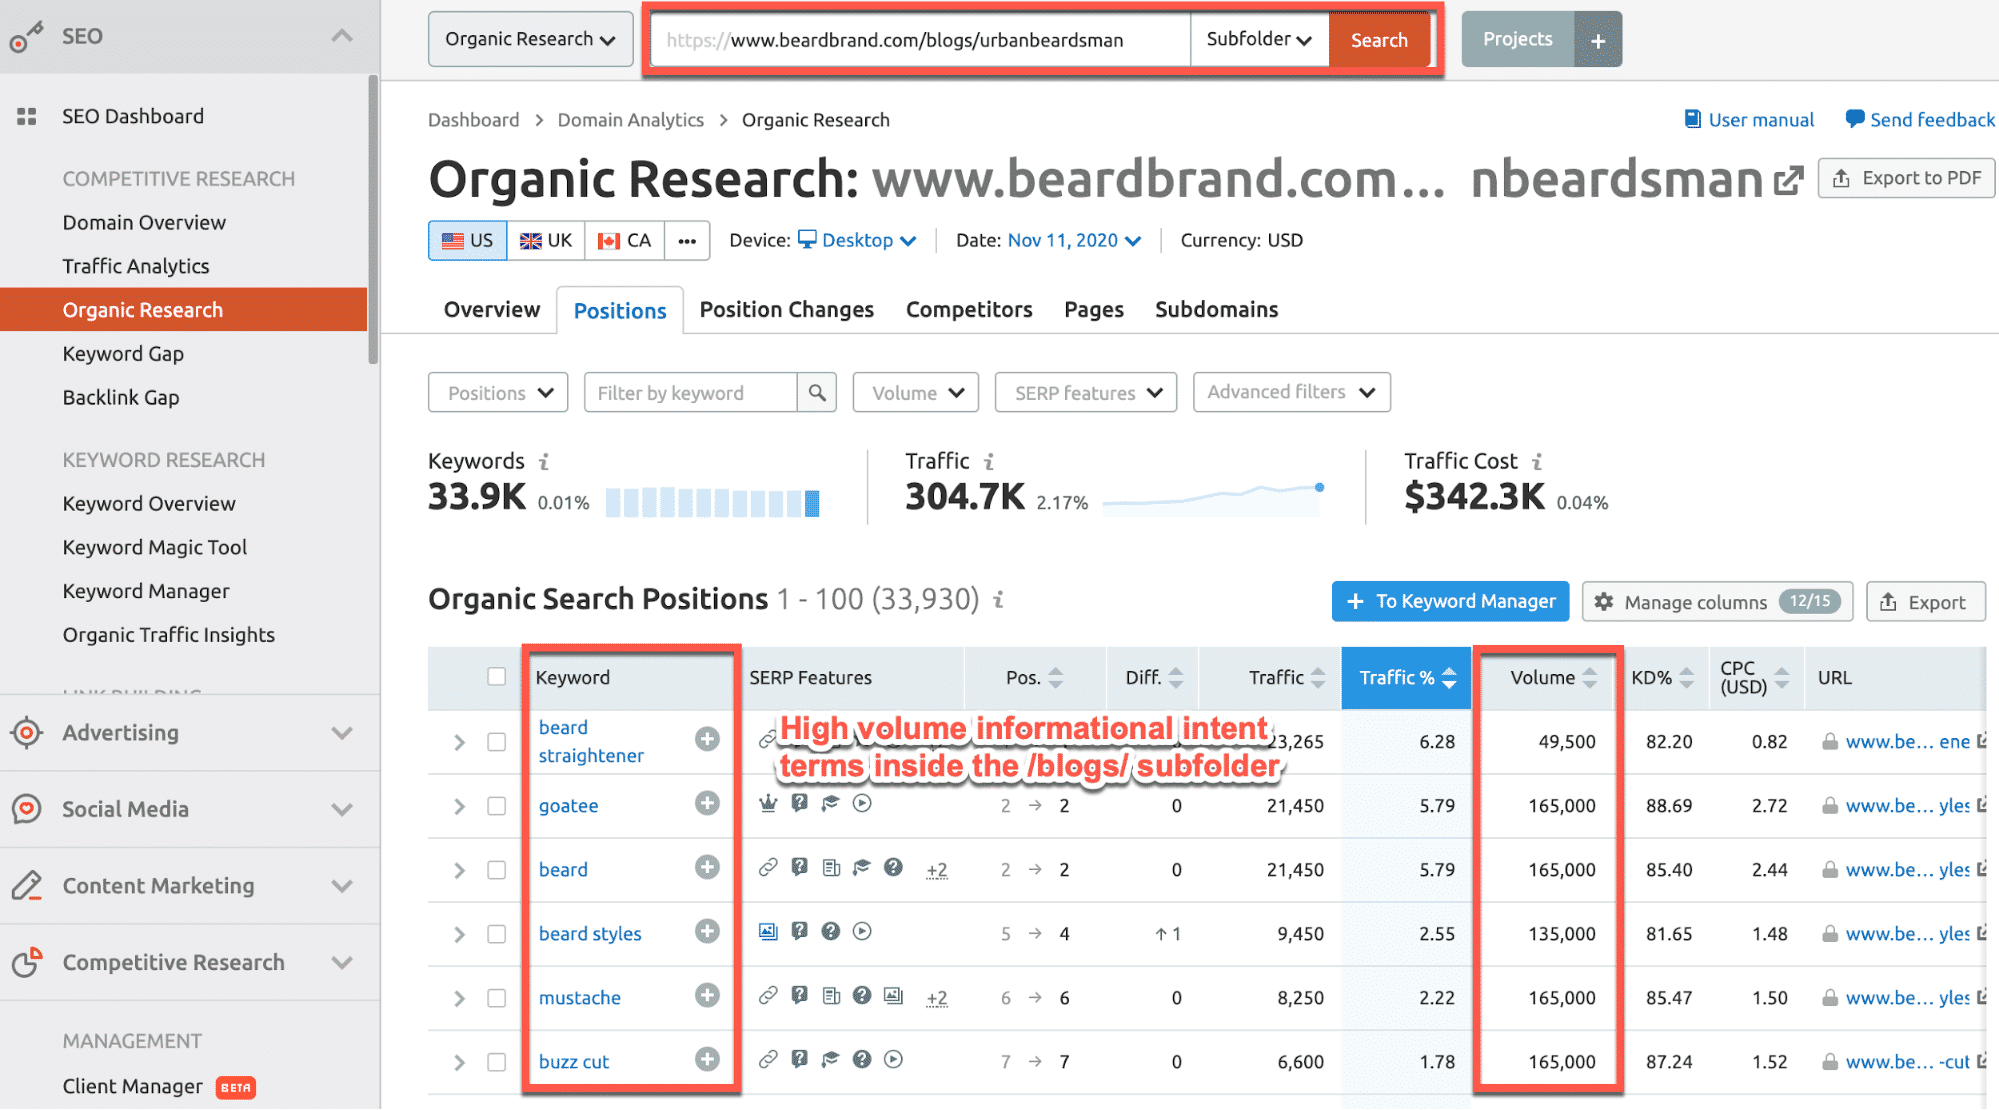The image size is (1999, 1110).
Task: Open Keyword Magic Tool in sidebar
Action: [x=154, y=548]
